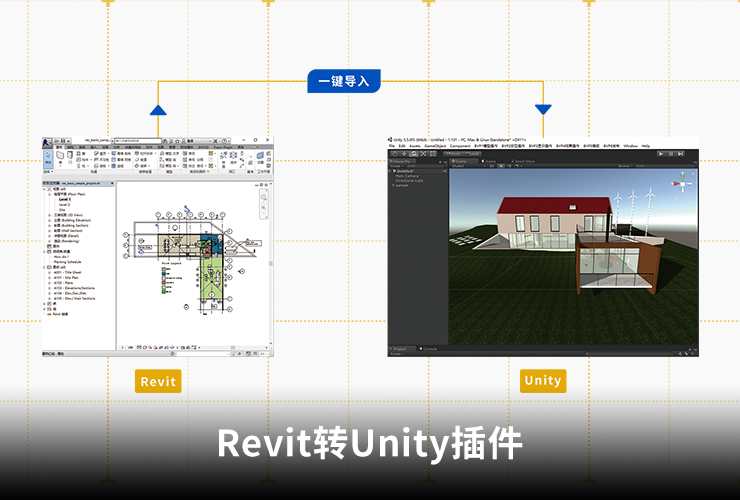Select sheet A001 - Title Sheet

coord(67,272)
